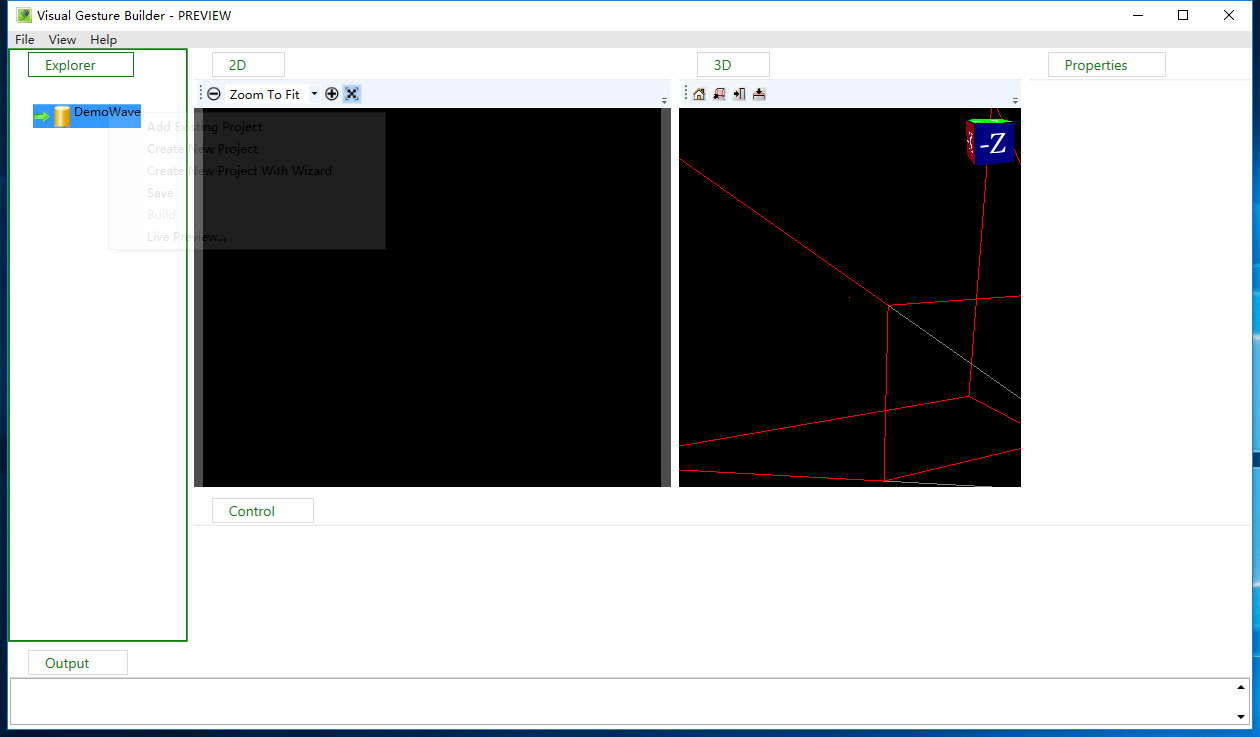Click the first-person view icon in the 3D toolbar
The image size is (1260, 737).
[739, 93]
